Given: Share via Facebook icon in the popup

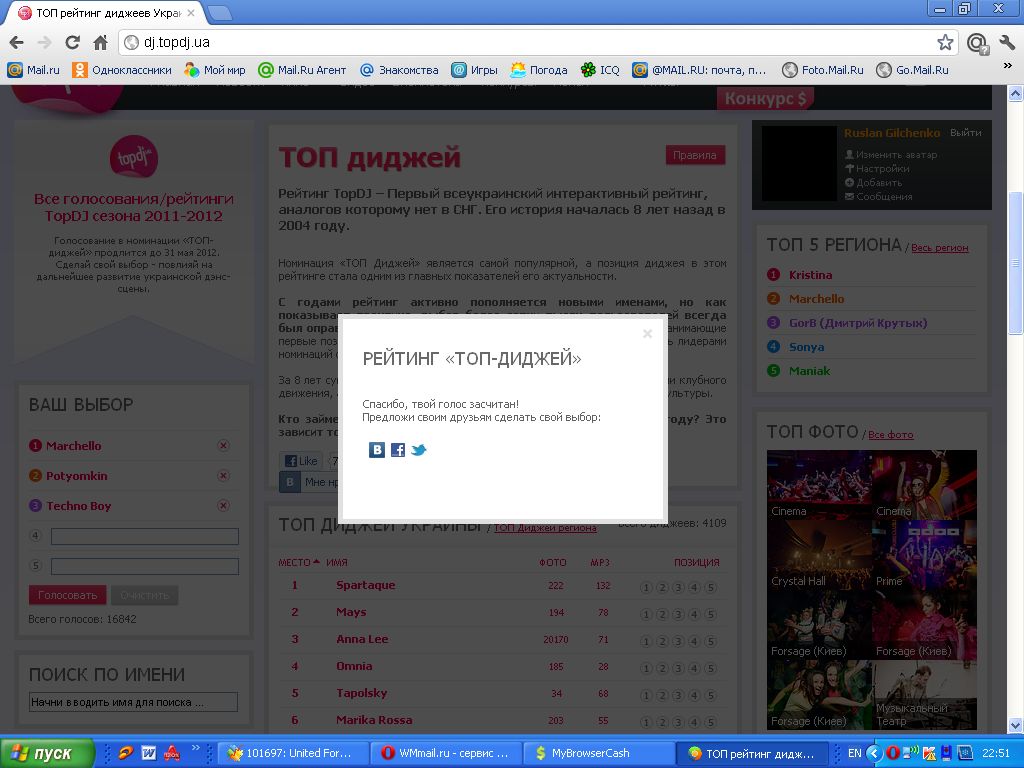Looking at the screenshot, I should (398, 450).
